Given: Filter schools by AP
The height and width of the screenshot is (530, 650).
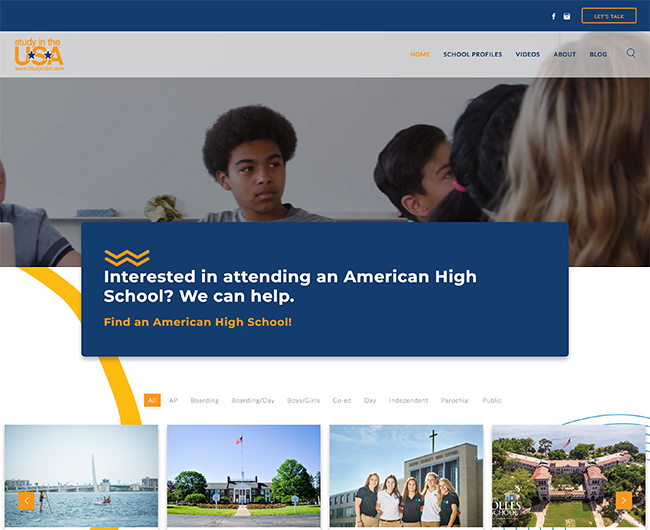Looking at the screenshot, I should coord(173,400).
